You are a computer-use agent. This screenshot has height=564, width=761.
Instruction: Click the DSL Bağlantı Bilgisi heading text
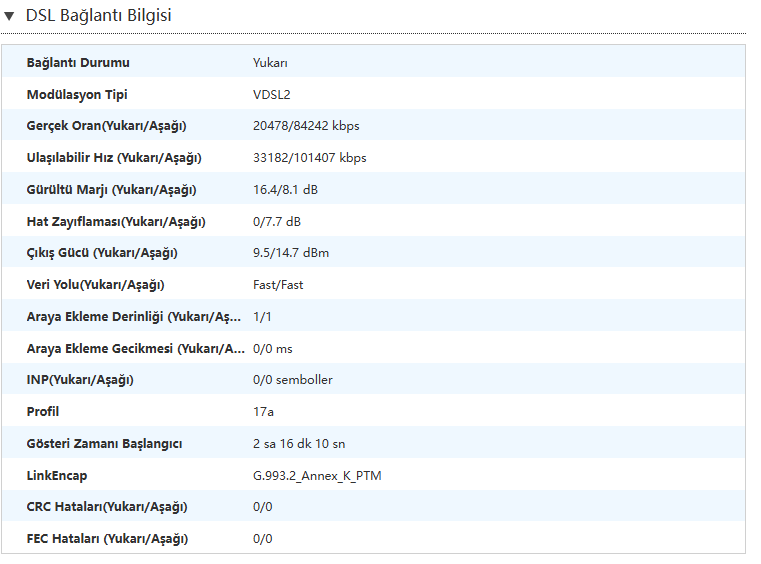[99, 16]
